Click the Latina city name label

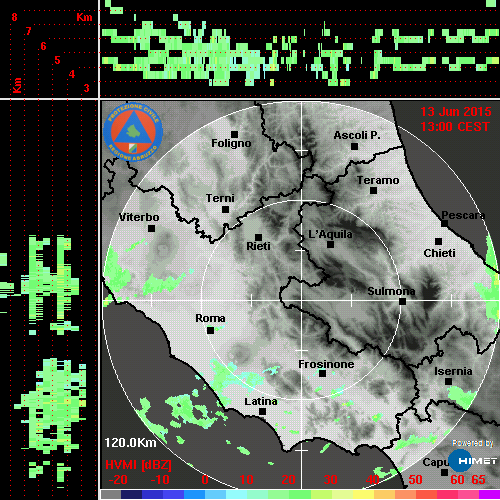pos(261,402)
